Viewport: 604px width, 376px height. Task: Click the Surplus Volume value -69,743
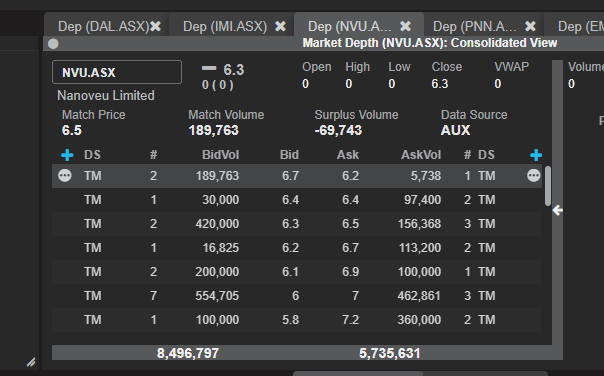(338, 130)
